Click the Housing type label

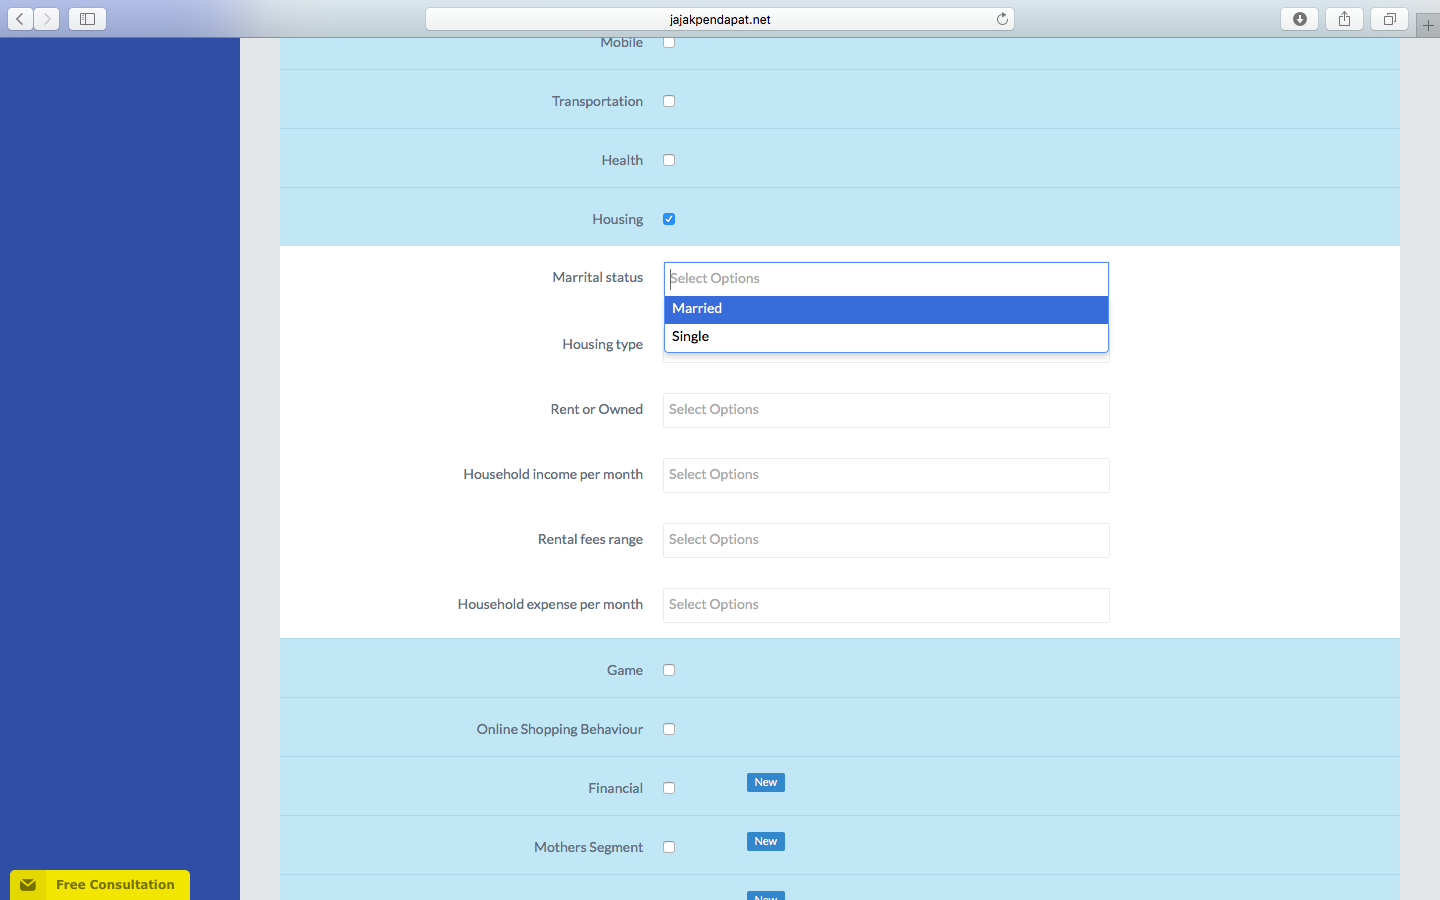(x=602, y=344)
